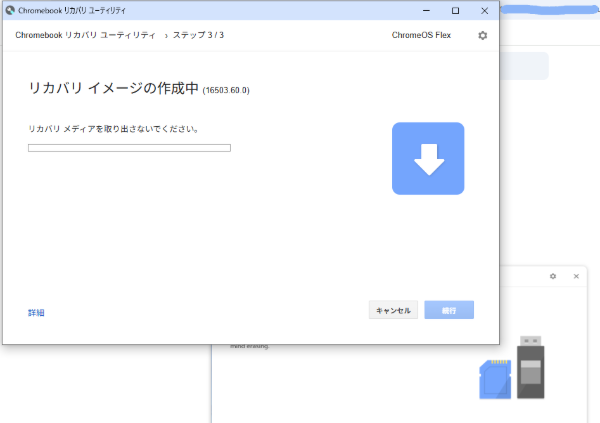The image size is (600, 423).
Task: Select the Chromebook リカバリ ユーティリティ breadcrumb
Action: click(85, 35)
